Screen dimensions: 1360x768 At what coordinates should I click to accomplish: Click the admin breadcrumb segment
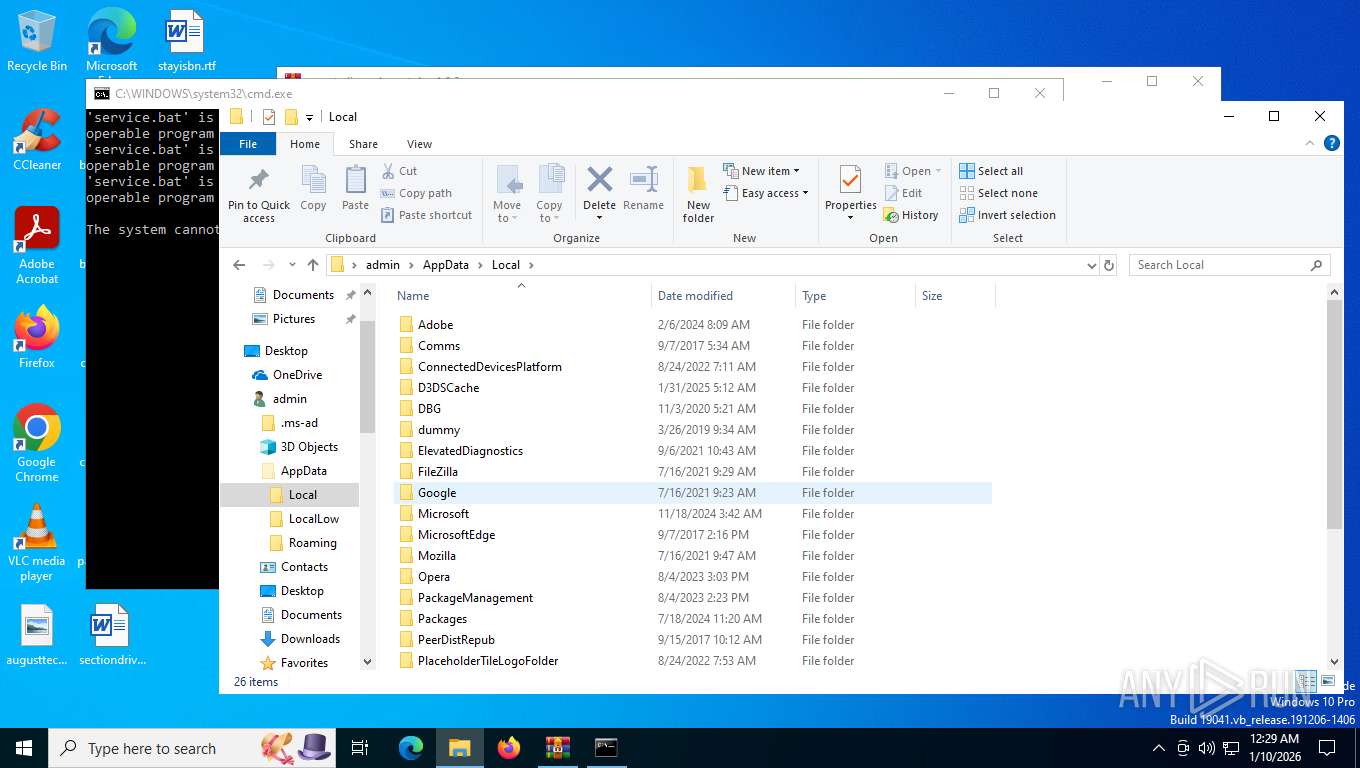click(x=383, y=265)
